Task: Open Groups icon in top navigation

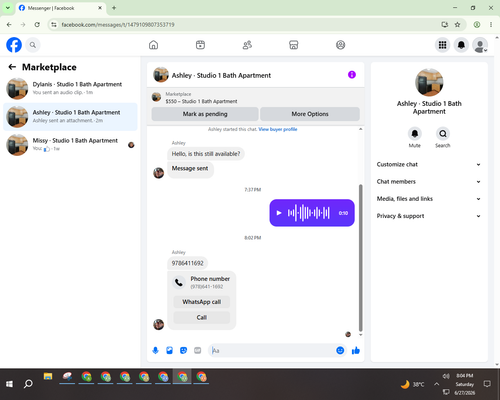Action: point(340,45)
